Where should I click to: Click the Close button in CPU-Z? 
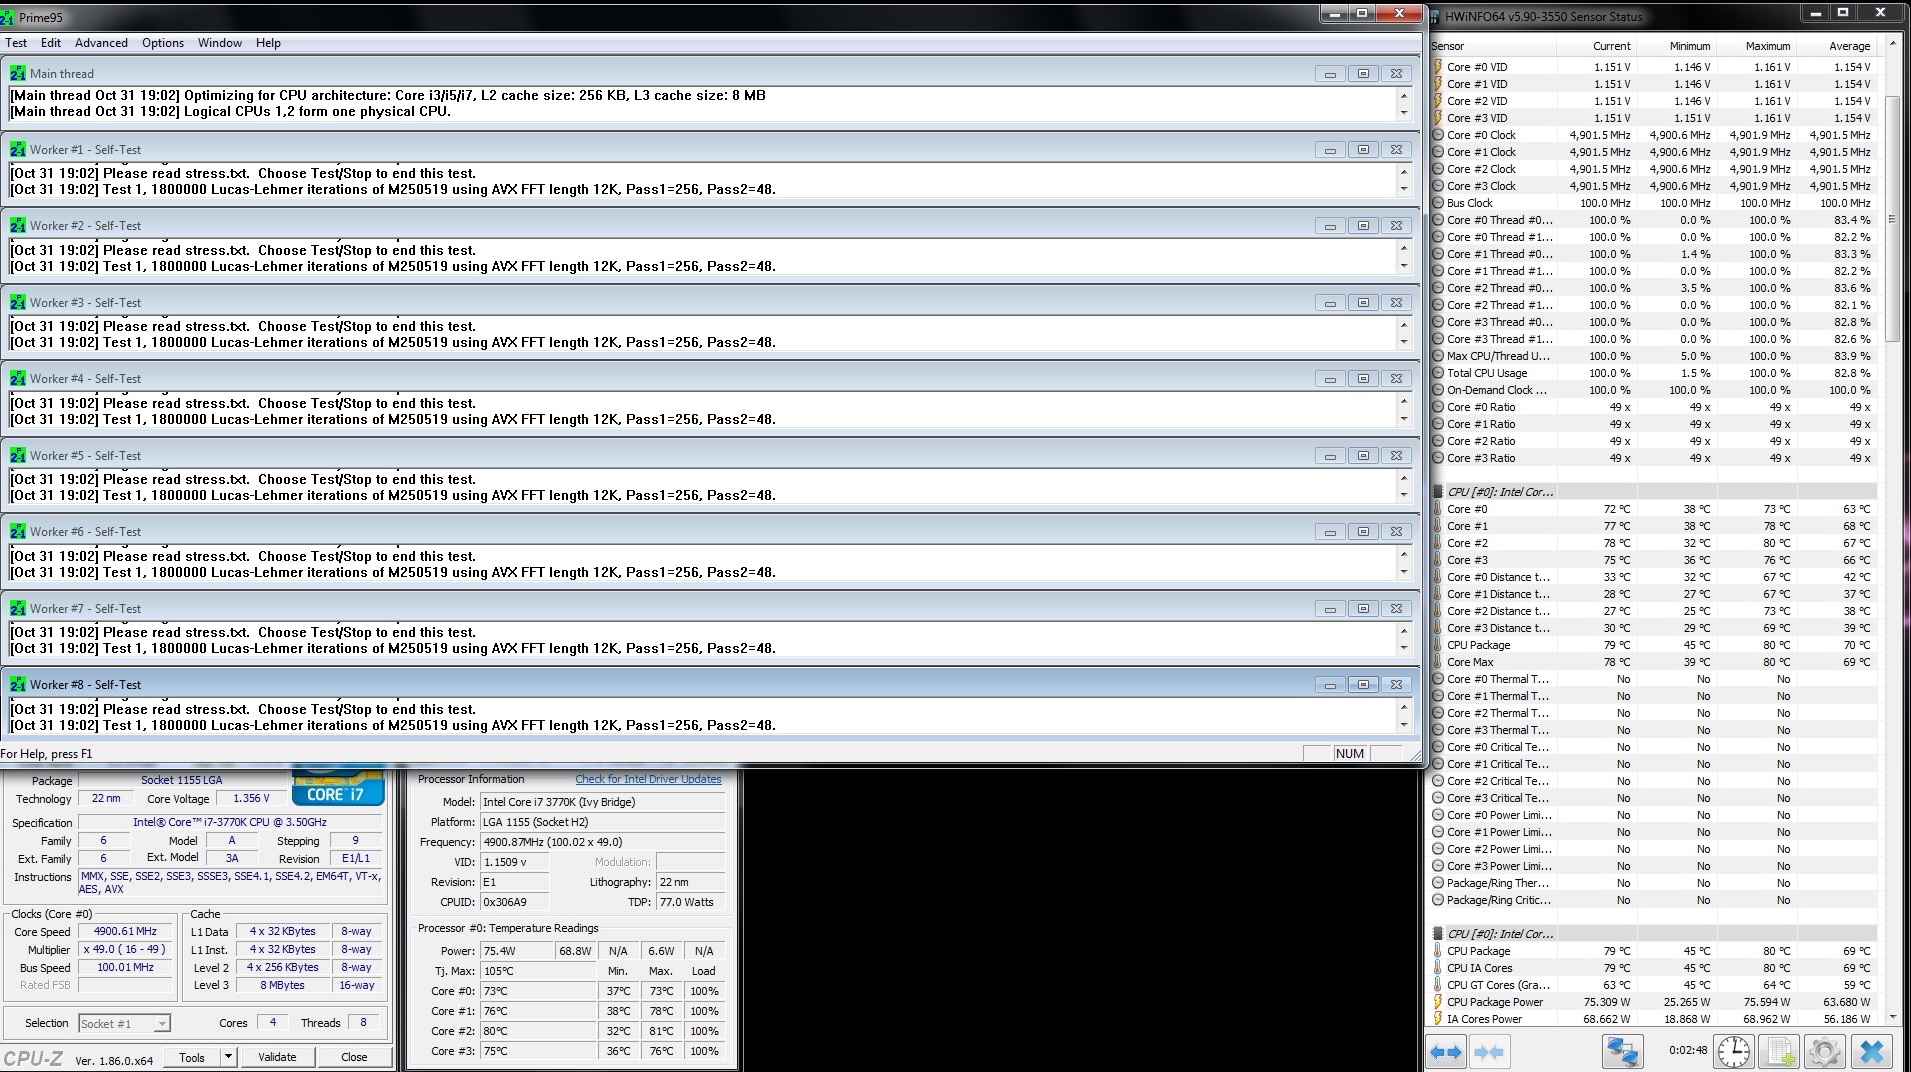(354, 1057)
